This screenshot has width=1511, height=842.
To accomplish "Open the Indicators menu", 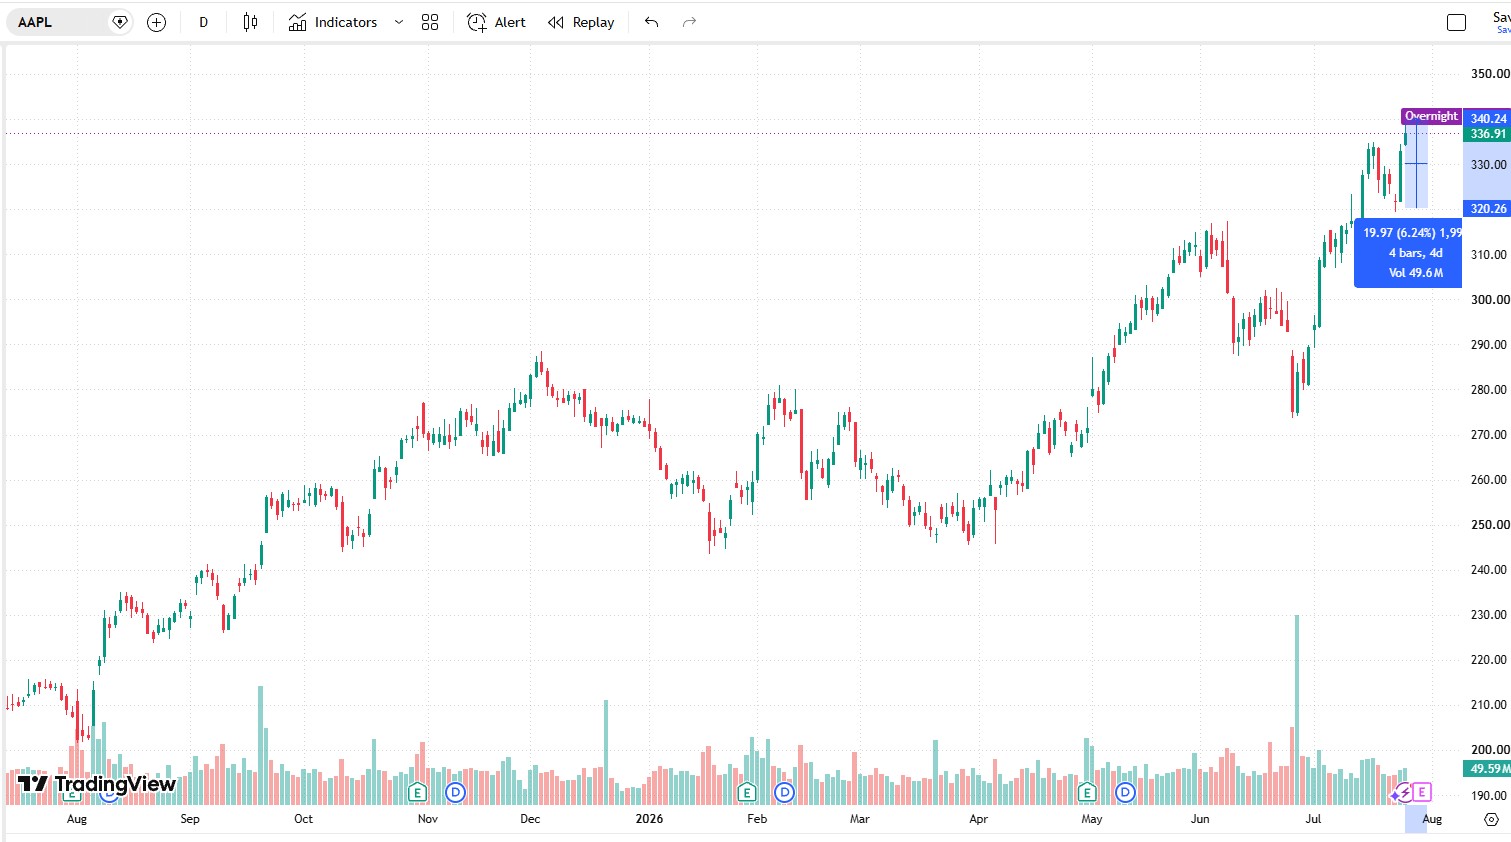I will [x=333, y=22].
